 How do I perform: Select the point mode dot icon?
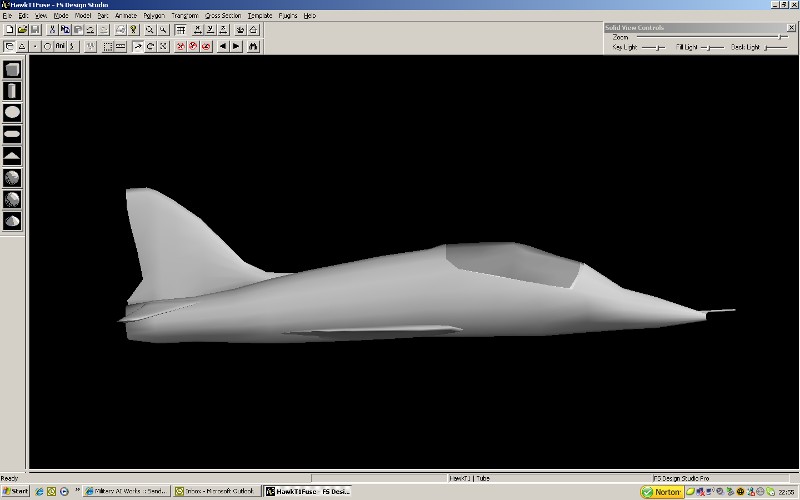tap(35, 46)
